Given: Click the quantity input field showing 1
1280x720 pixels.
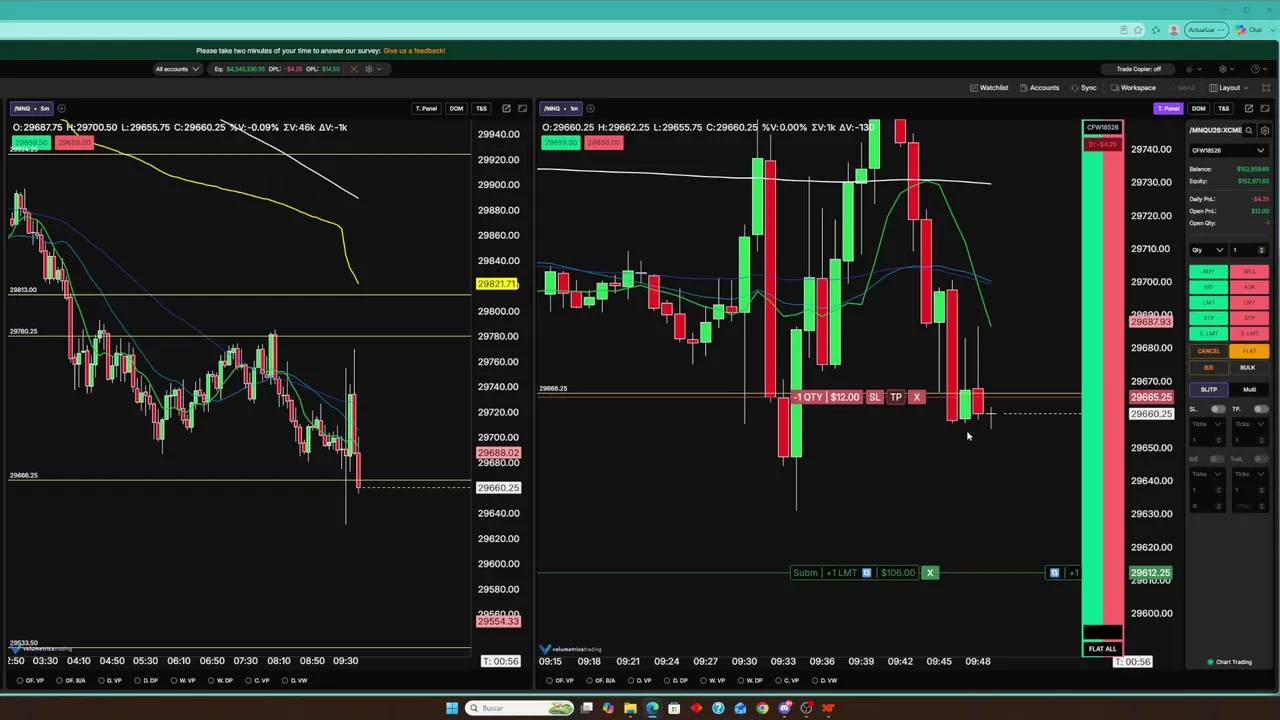Looking at the screenshot, I should coord(1249,250).
